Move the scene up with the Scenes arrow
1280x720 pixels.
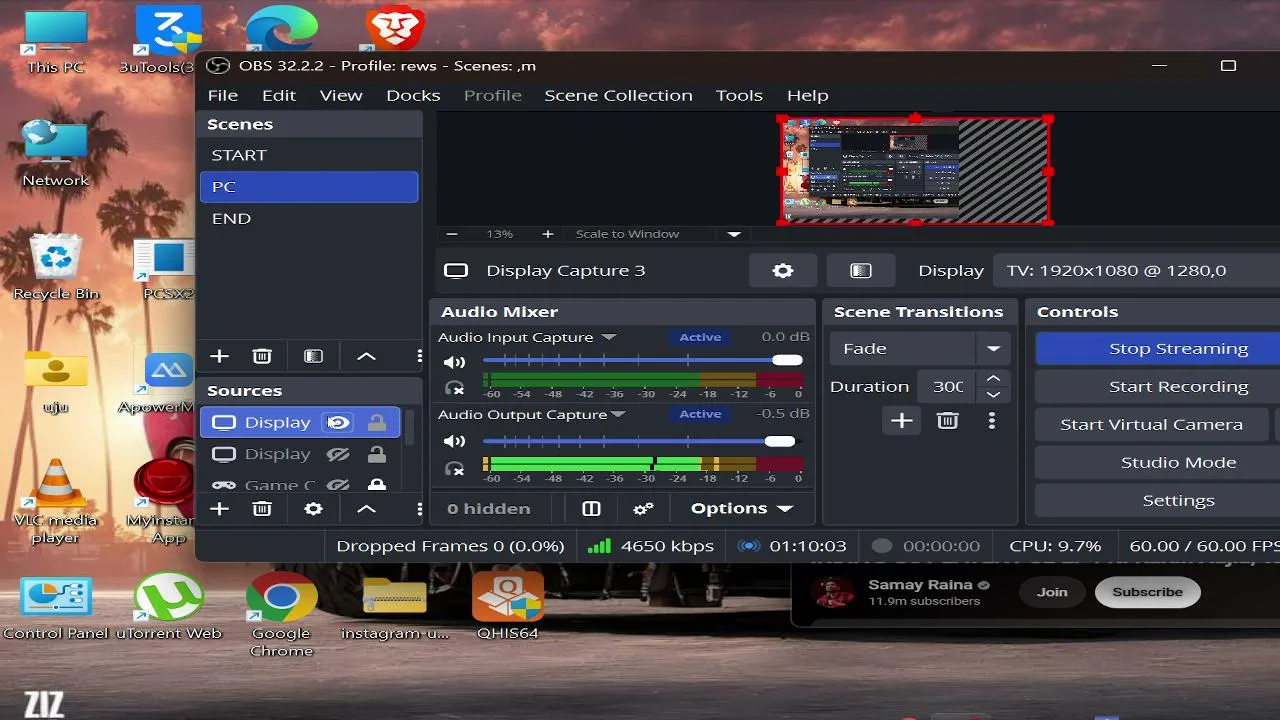(366, 356)
